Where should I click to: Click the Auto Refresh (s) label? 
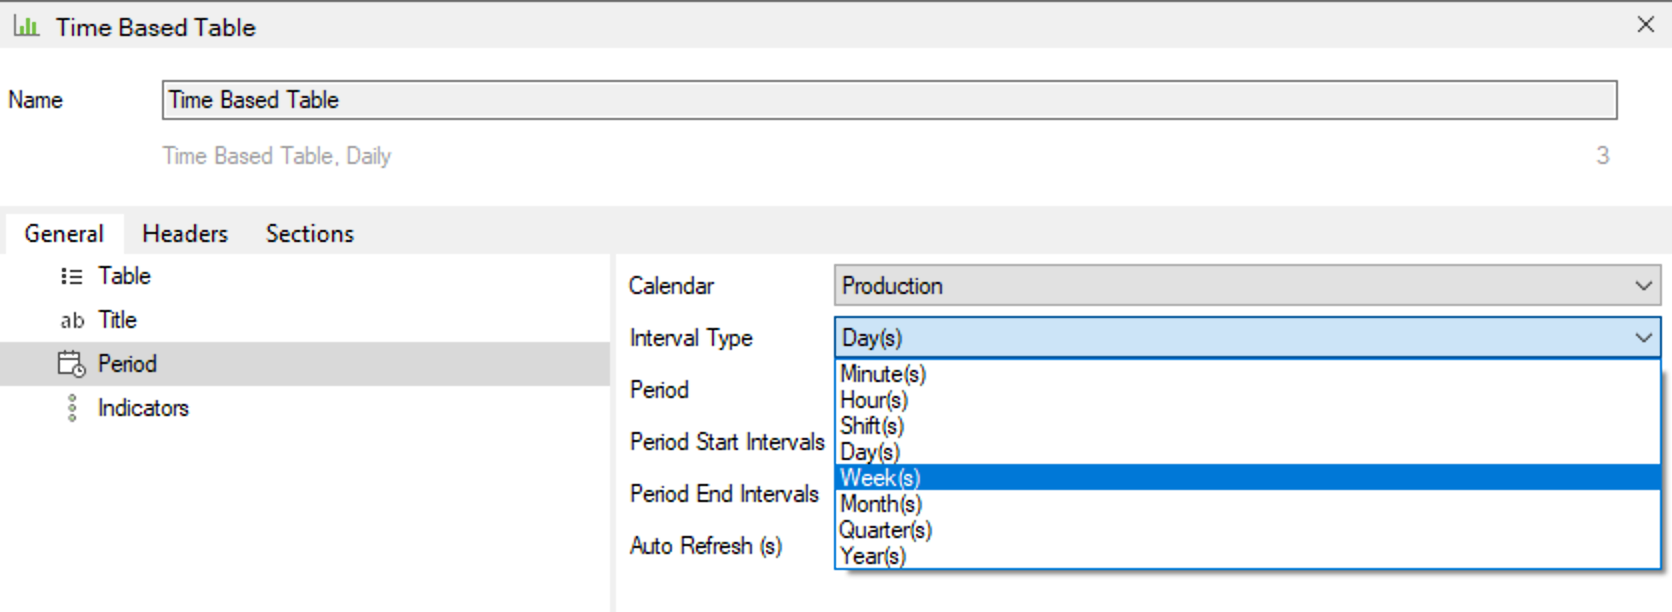[x=706, y=546]
